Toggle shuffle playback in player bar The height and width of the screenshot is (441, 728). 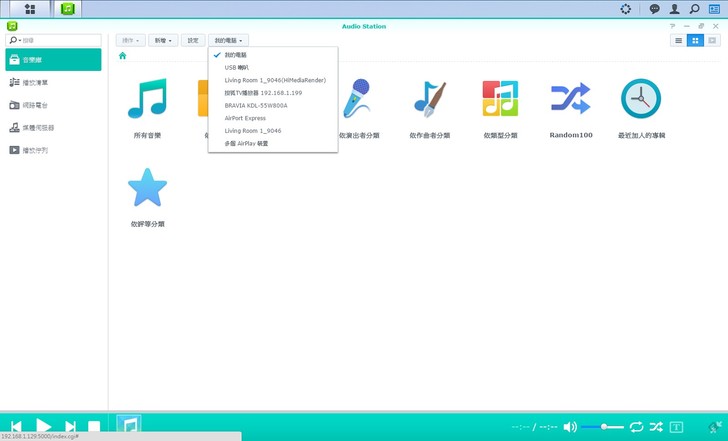tap(656, 427)
